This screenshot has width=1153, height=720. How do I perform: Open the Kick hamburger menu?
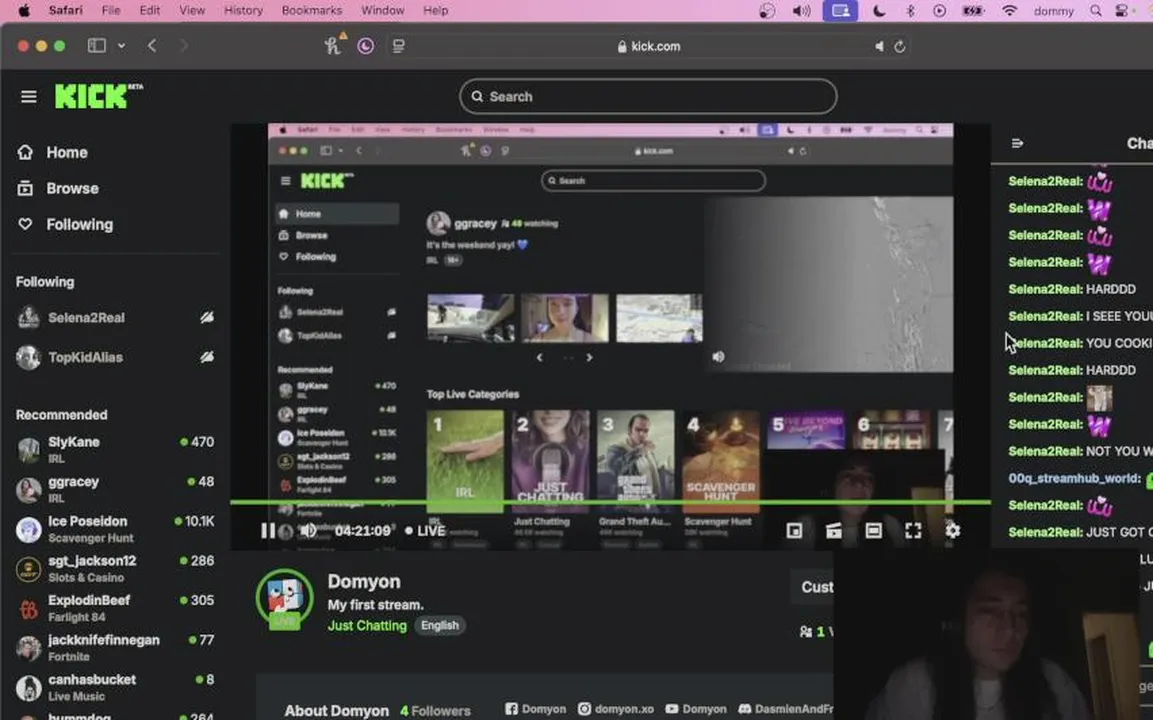pyautogui.click(x=29, y=96)
